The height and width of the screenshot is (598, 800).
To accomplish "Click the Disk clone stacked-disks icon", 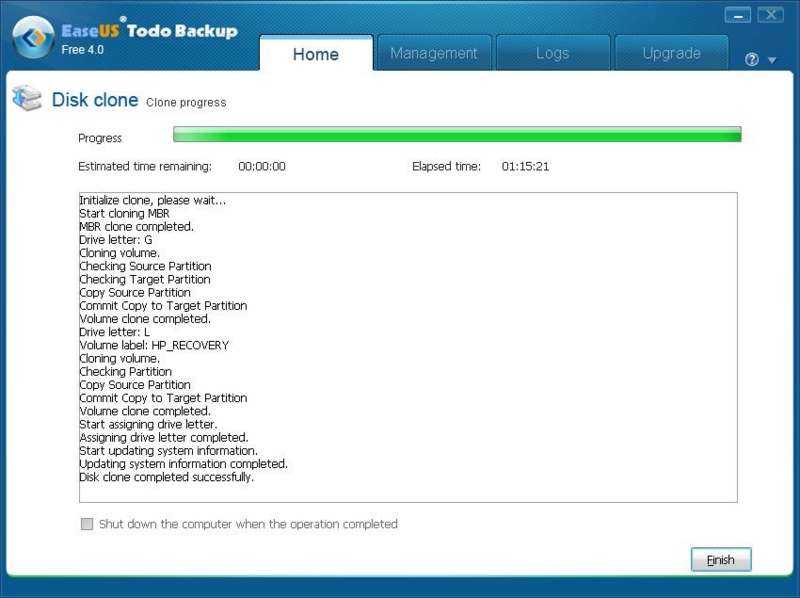I will [28, 98].
